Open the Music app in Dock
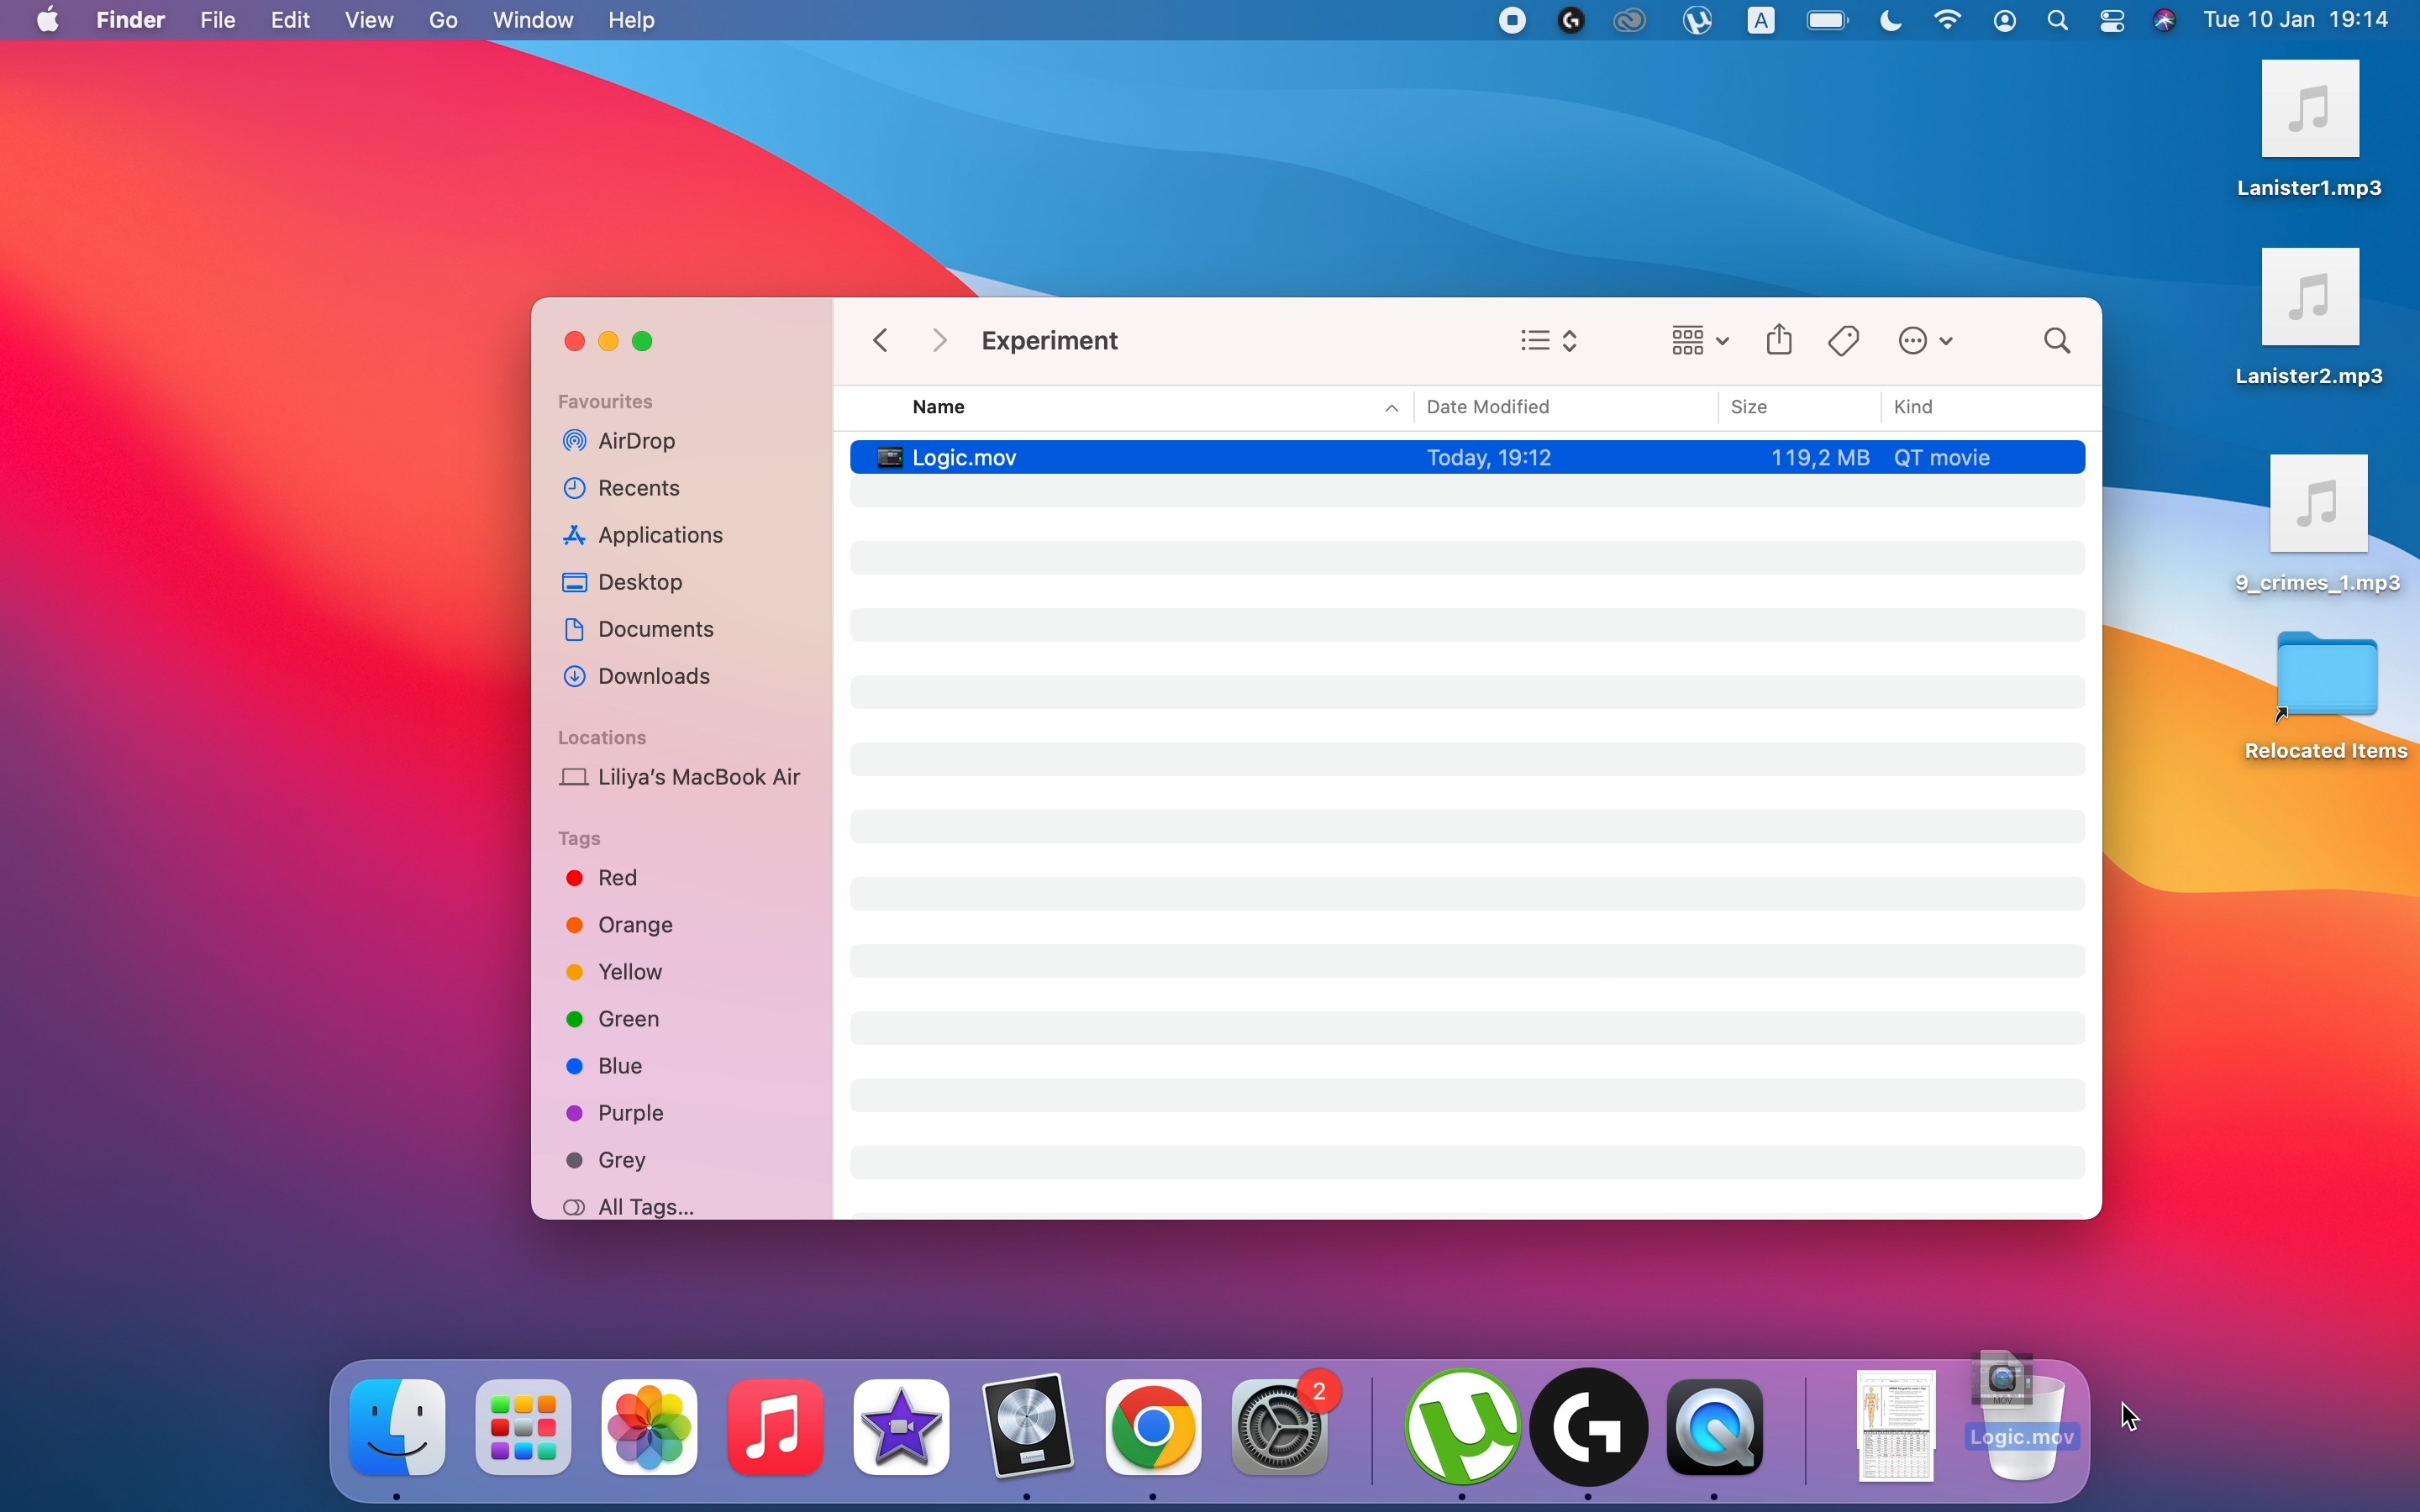Viewport: 2420px width, 1512px height. pos(776,1429)
